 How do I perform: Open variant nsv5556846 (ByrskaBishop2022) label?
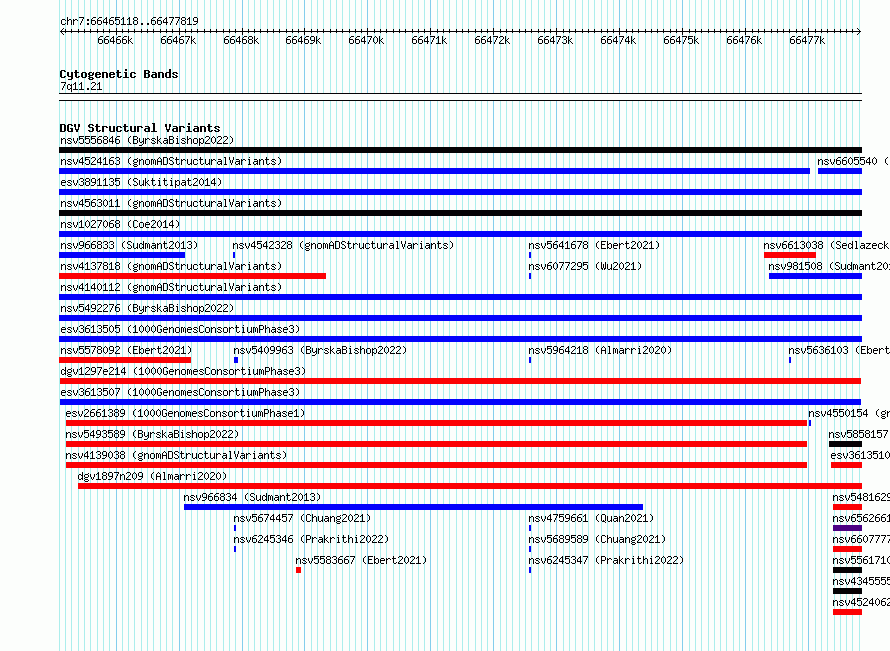click(x=147, y=140)
